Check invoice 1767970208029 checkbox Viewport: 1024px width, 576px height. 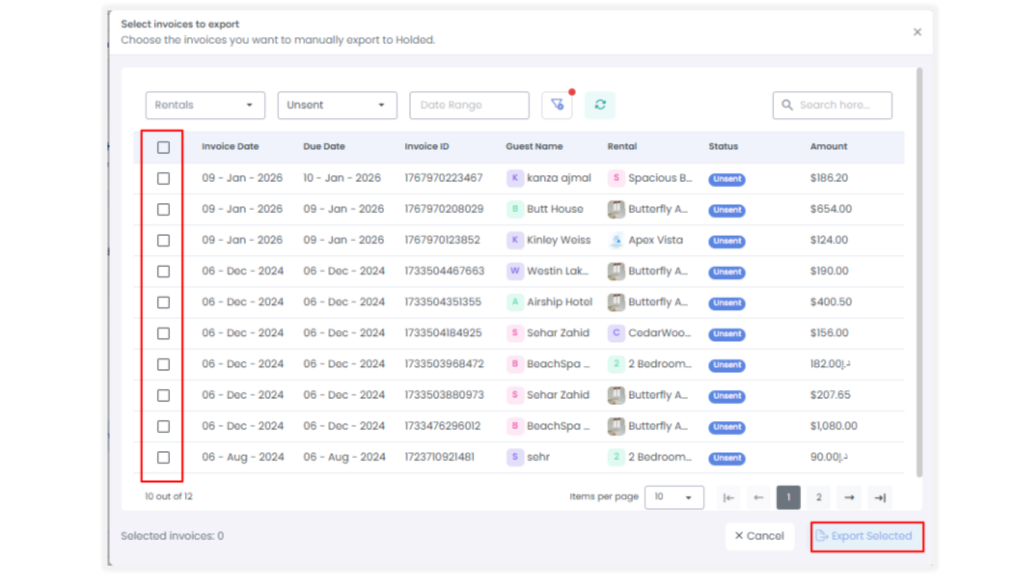tap(163, 210)
